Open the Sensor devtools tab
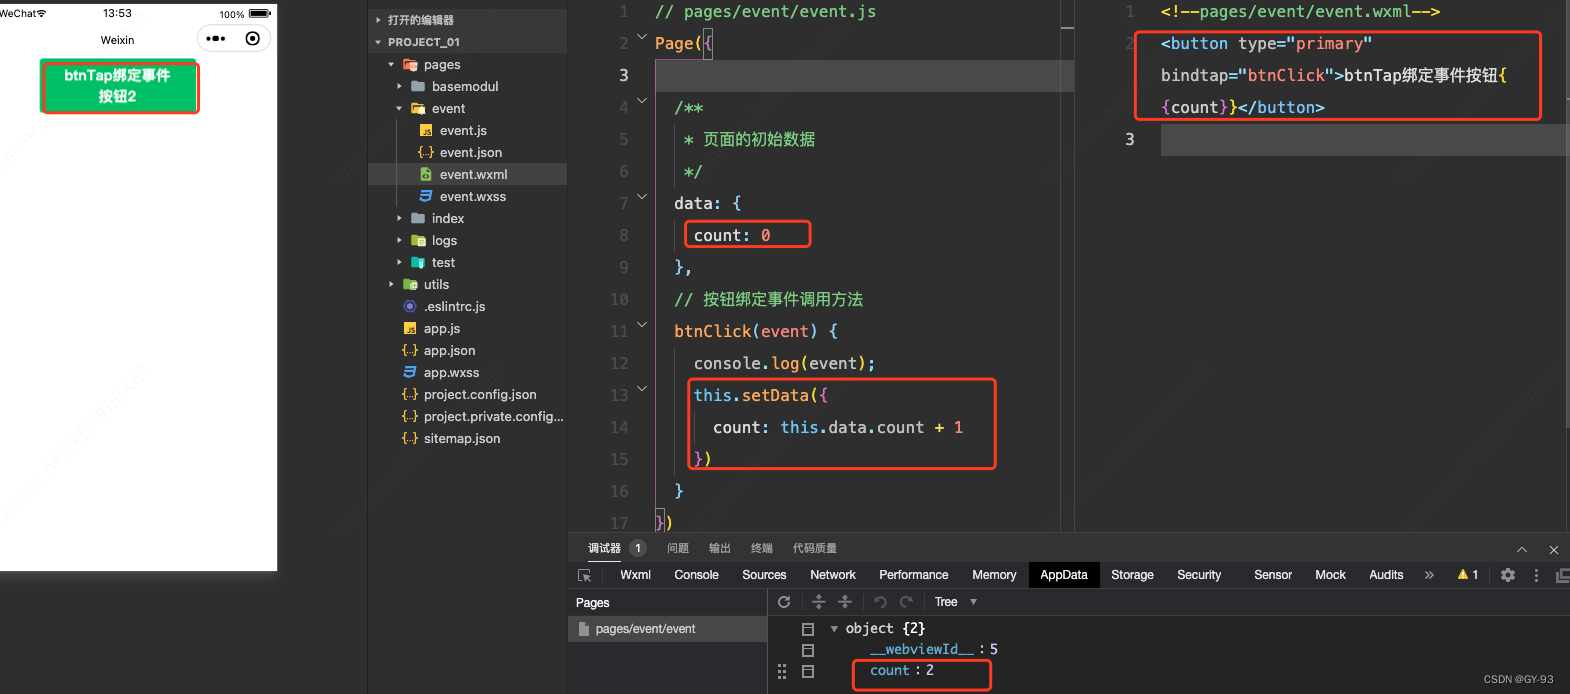Image resolution: width=1570 pixels, height=694 pixels. click(x=1273, y=575)
